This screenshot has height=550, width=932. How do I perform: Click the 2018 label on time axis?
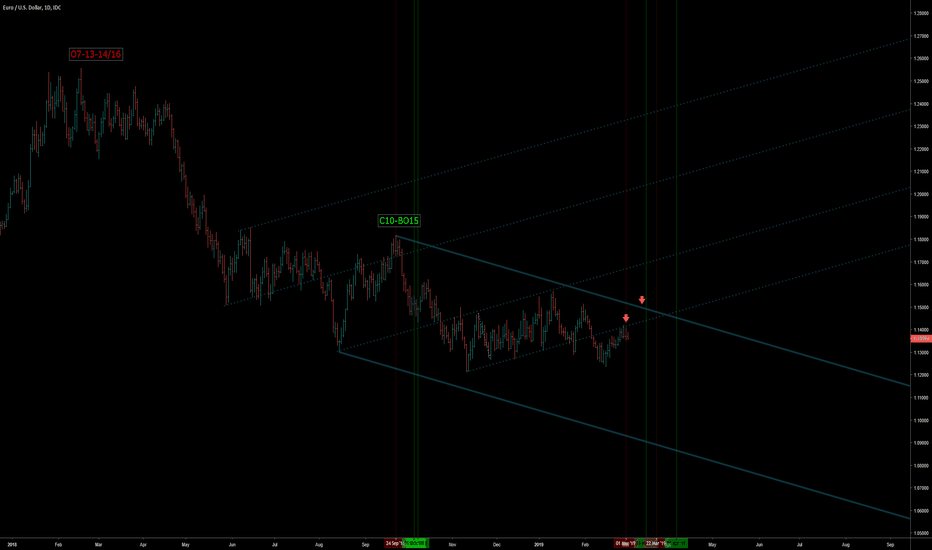[x=12, y=544]
